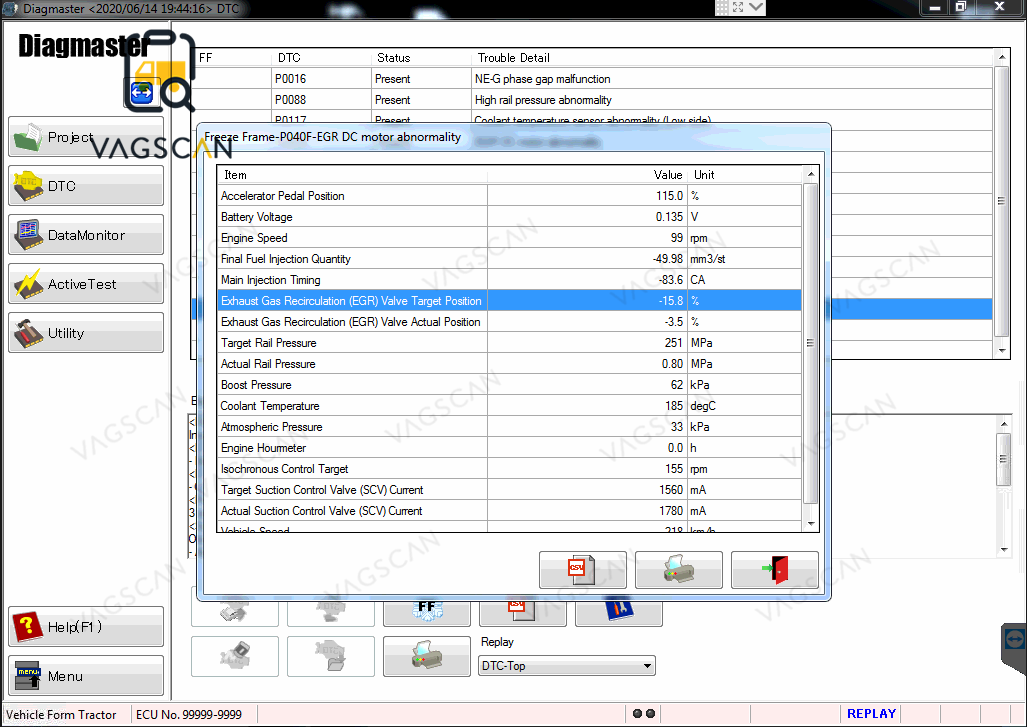This screenshot has width=1027, height=727.
Task: Go to the Project section
Action: pos(86,137)
